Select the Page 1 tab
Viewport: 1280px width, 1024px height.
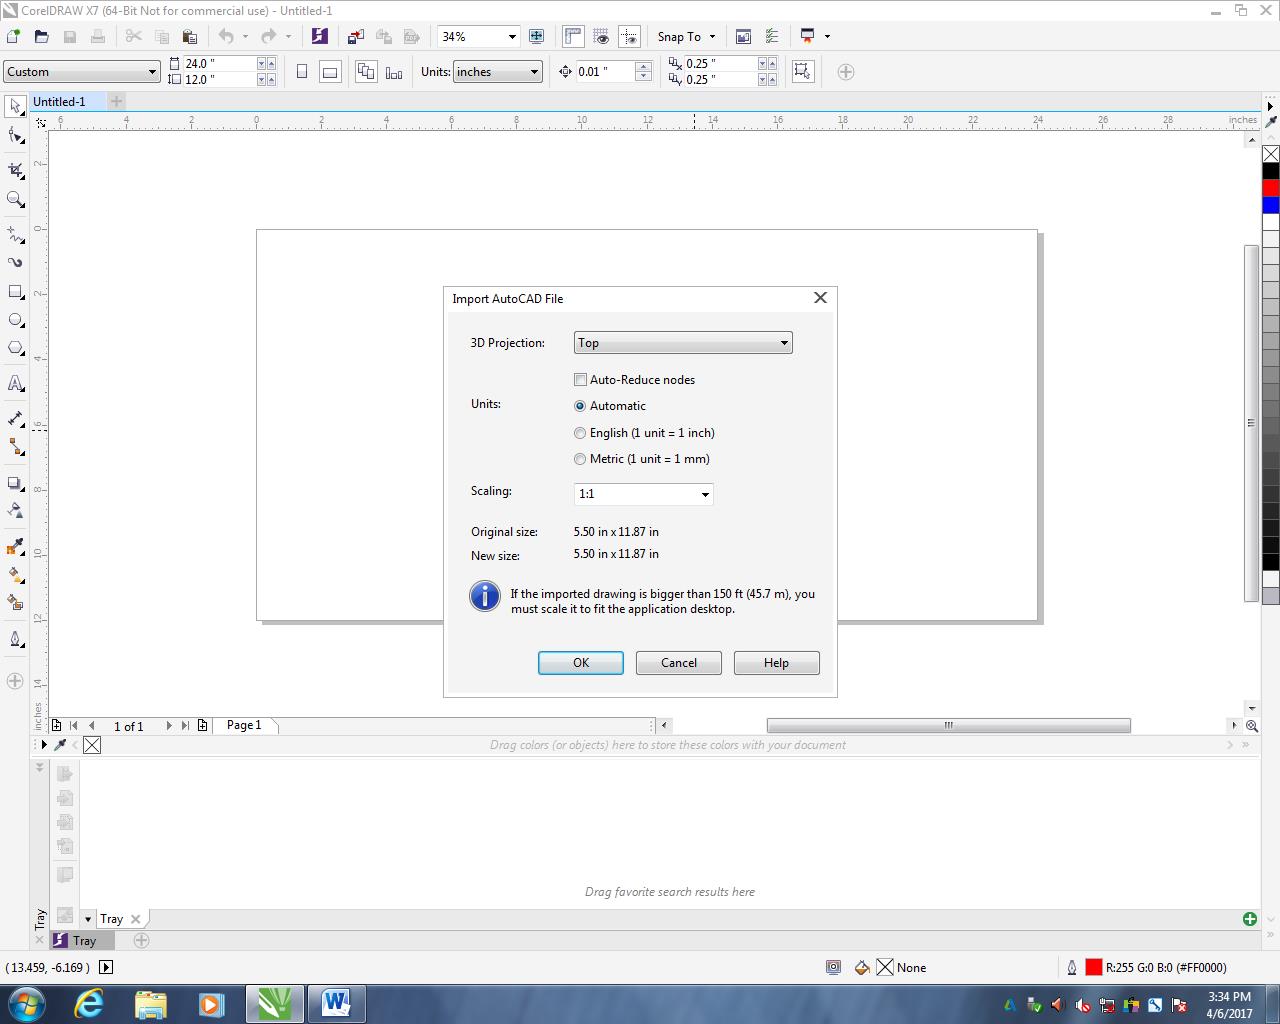tap(244, 725)
